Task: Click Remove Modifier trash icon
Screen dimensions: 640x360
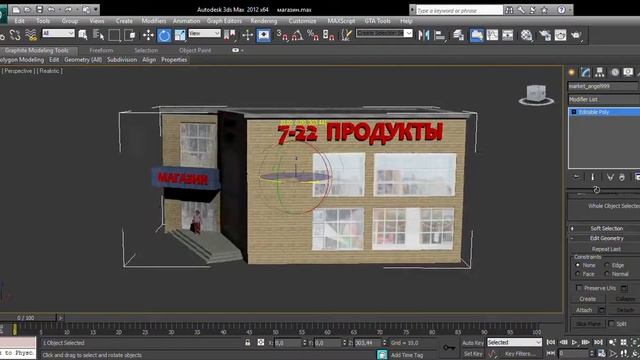Action: click(622, 177)
